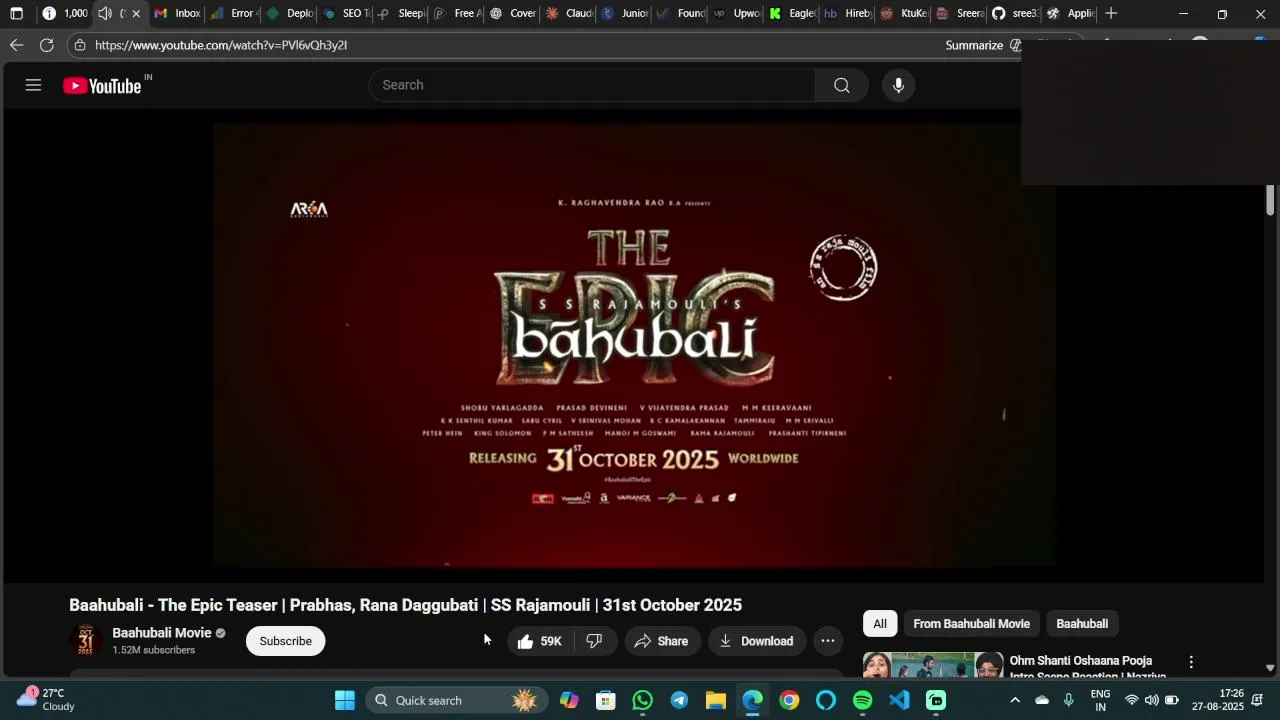Open Windows Start menu
1280x720 pixels.
[x=345, y=700]
